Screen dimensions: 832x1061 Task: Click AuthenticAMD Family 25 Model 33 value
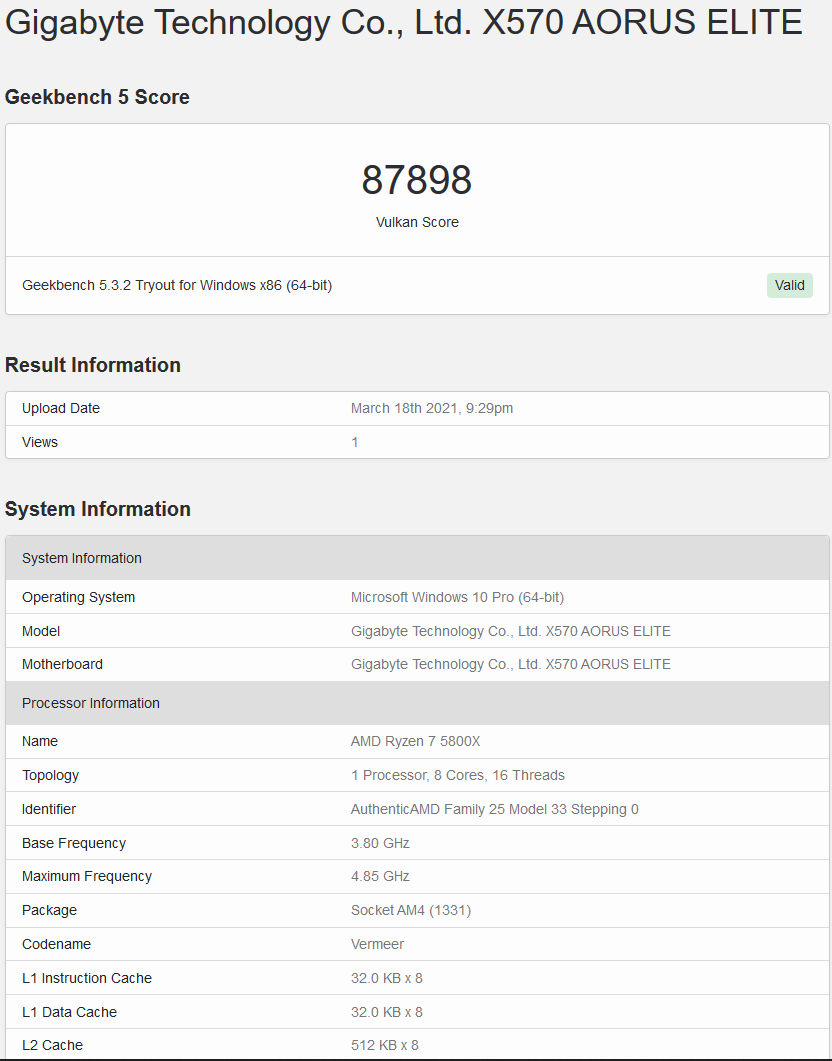click(x=494, y=809)
